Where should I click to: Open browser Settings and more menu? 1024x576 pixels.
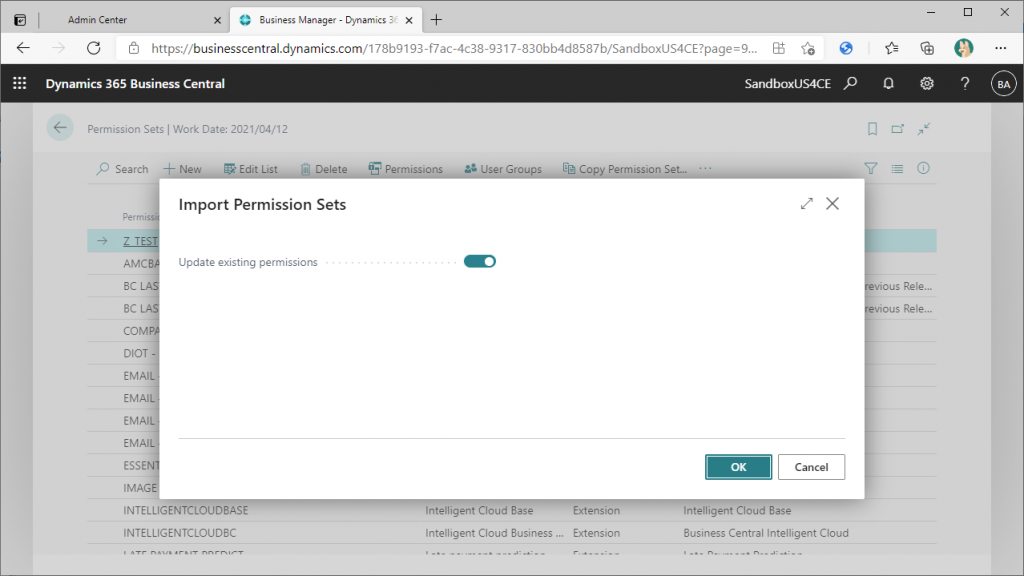tap(1000, 48)
